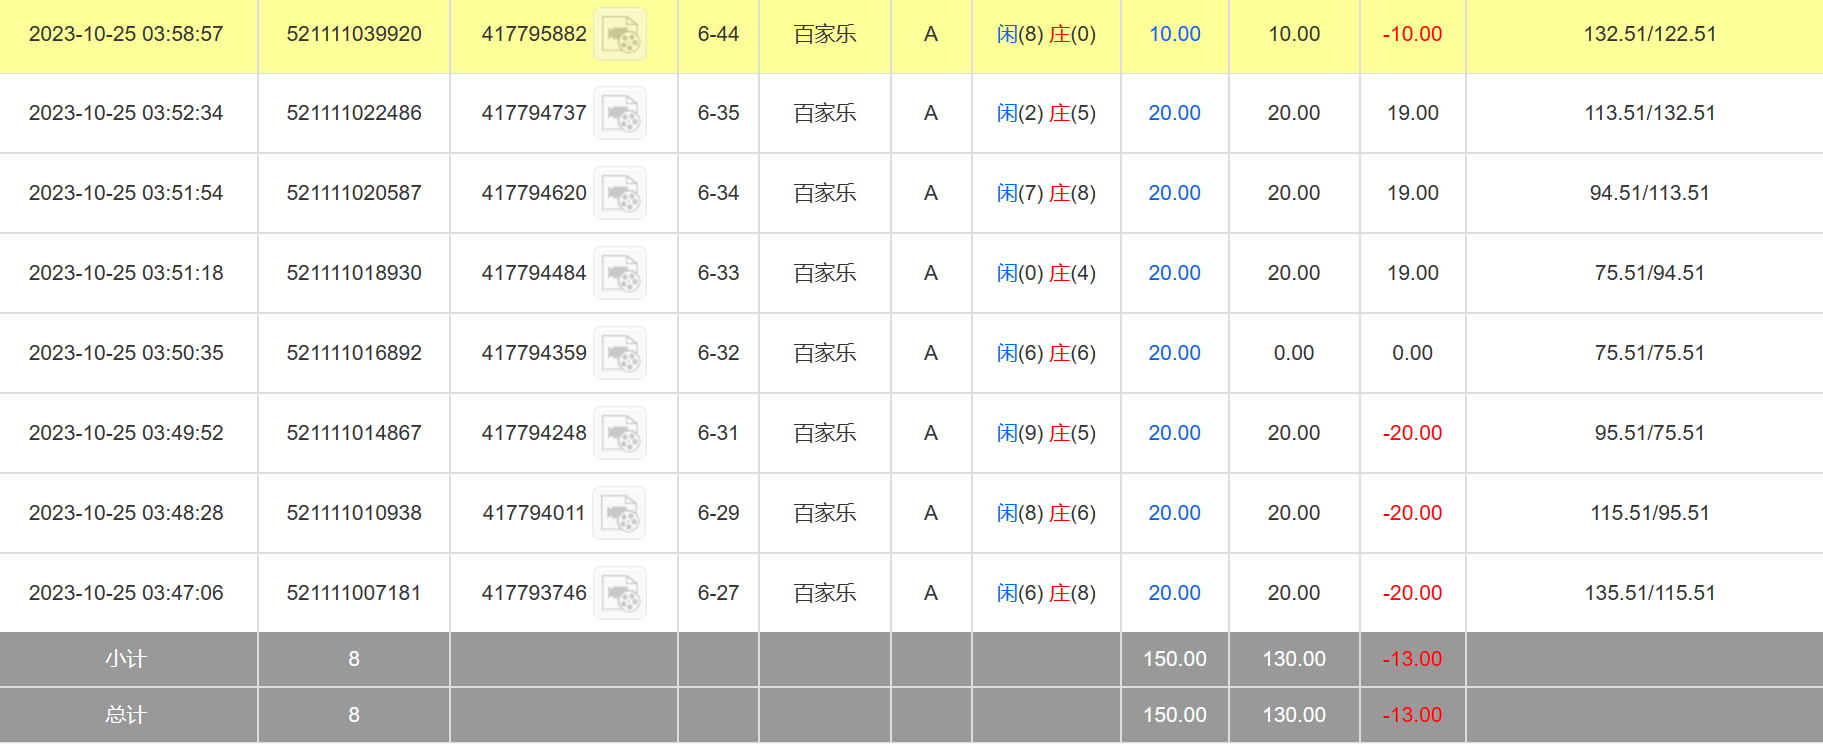Select order number 521111039920

point(354,34)
